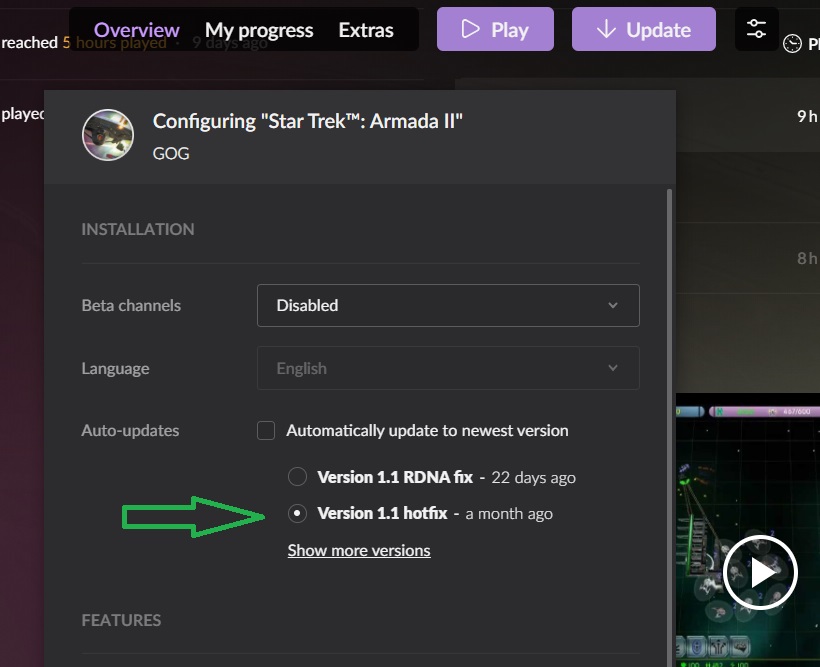
Task: Click the Beta channels label
Action: (x=131, y=306)
